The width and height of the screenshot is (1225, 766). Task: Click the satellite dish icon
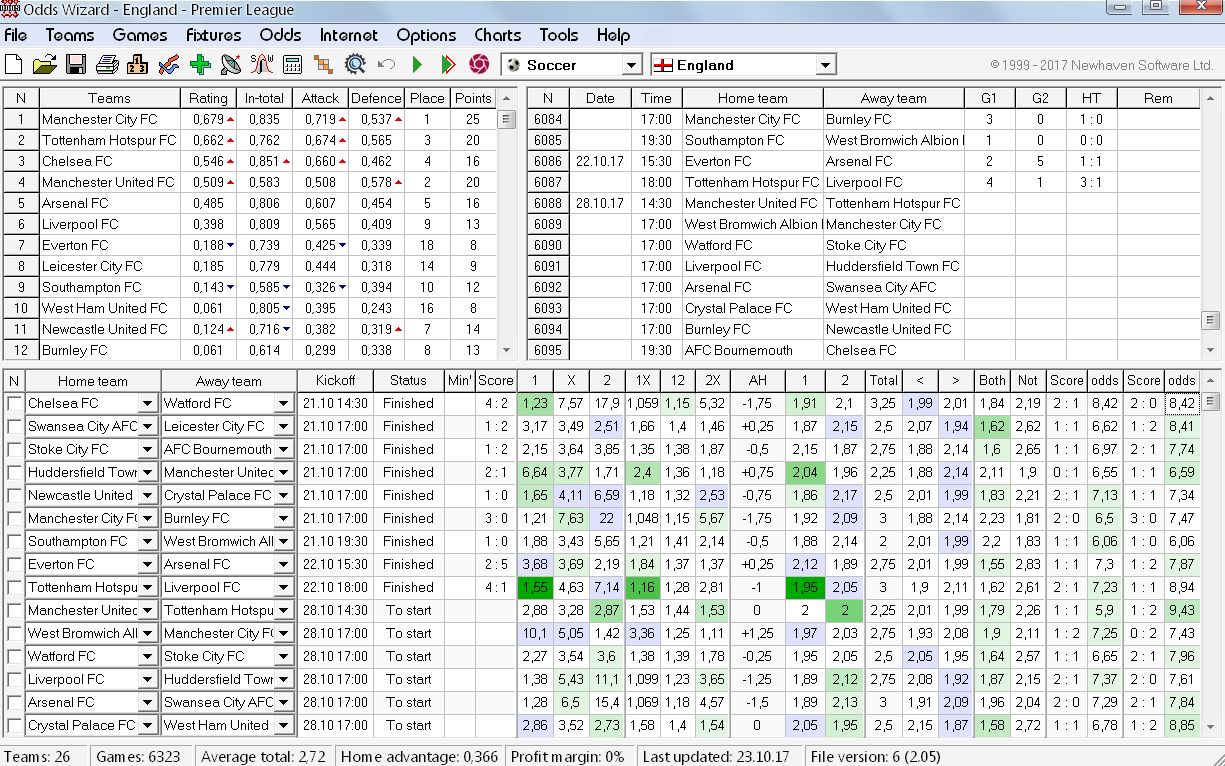(x=231, y=65)
